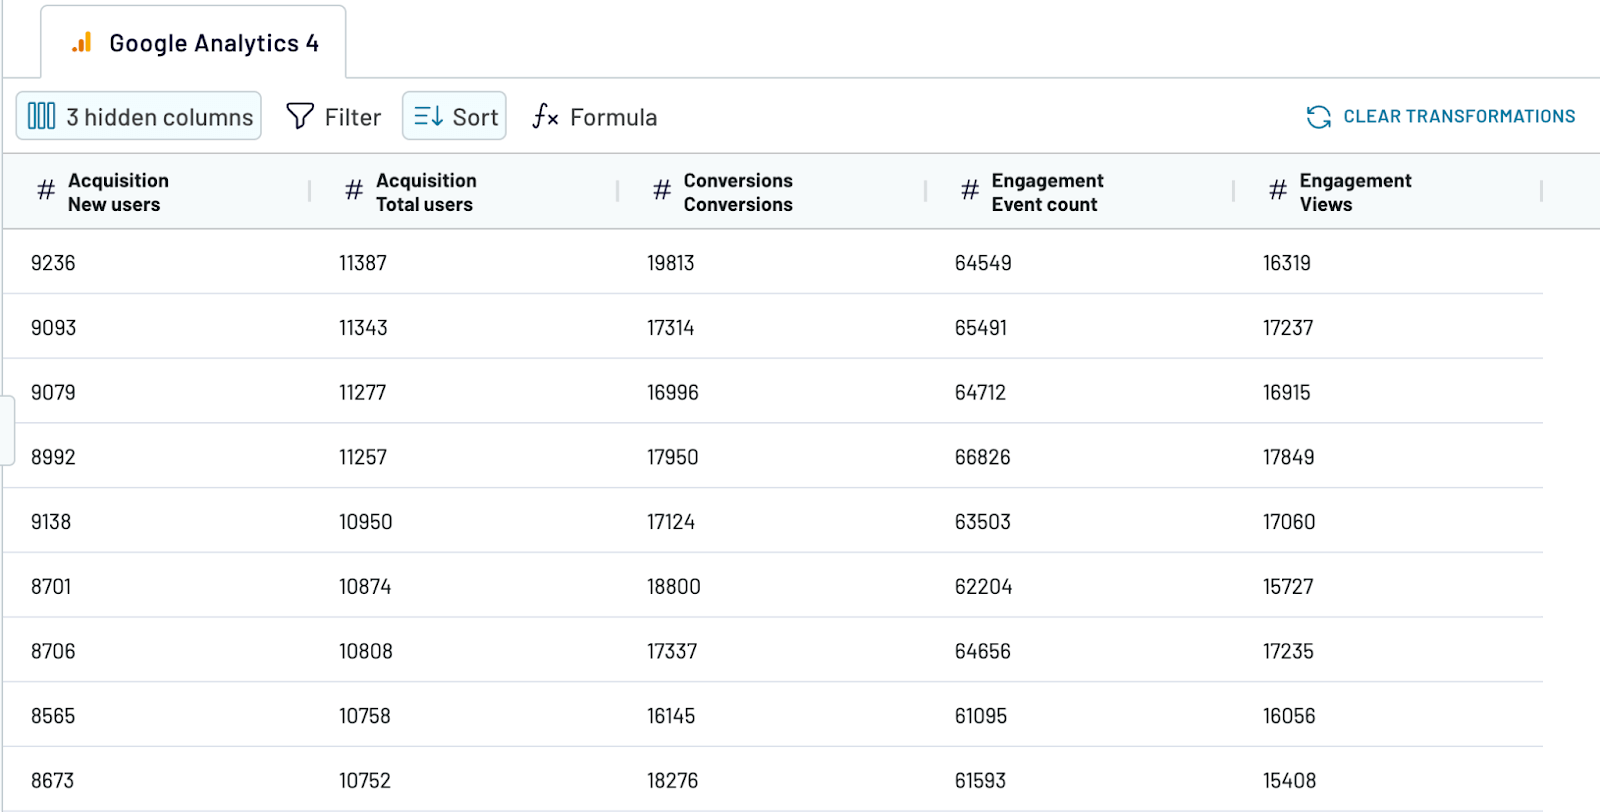
Task: Click the Views cell 16319
Action: 1287,263
